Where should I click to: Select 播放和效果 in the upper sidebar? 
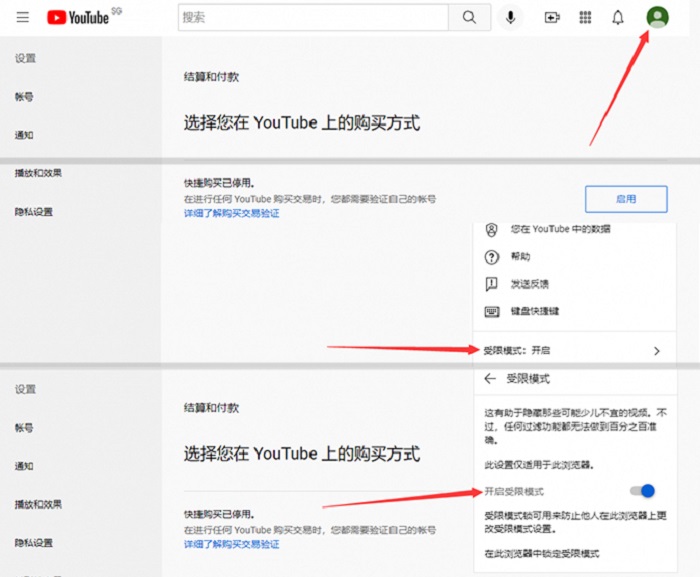pyautogui.click(x=38, y=173)
